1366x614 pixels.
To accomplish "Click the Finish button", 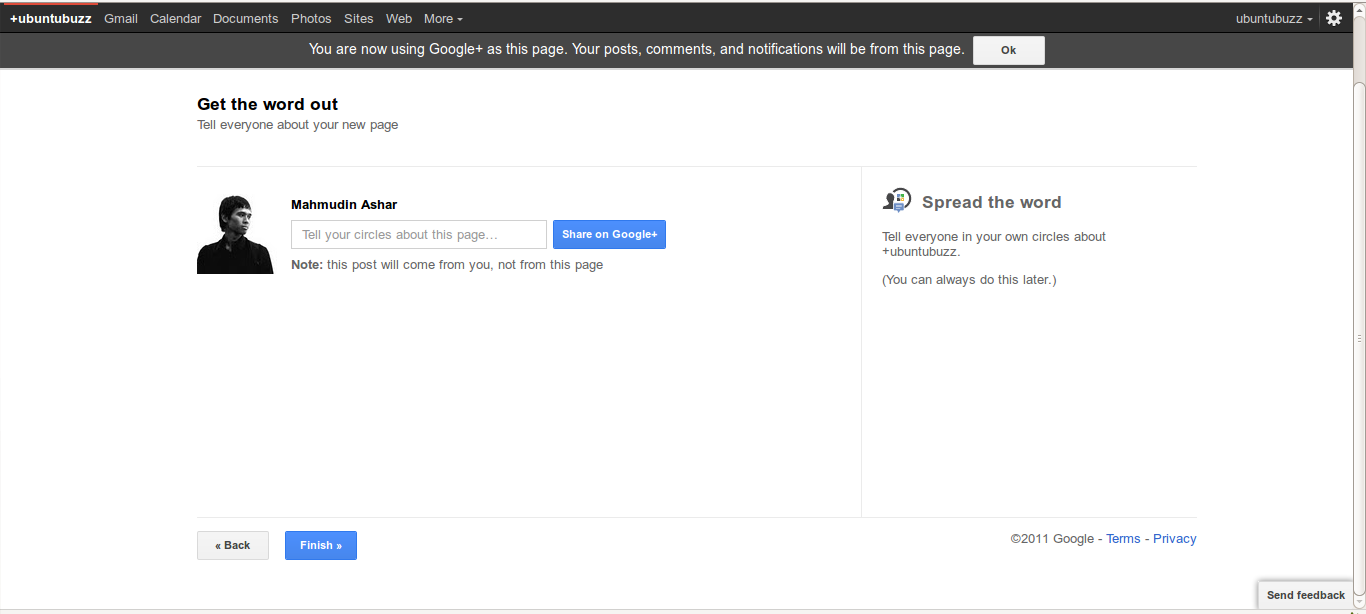I will [321, 545].
